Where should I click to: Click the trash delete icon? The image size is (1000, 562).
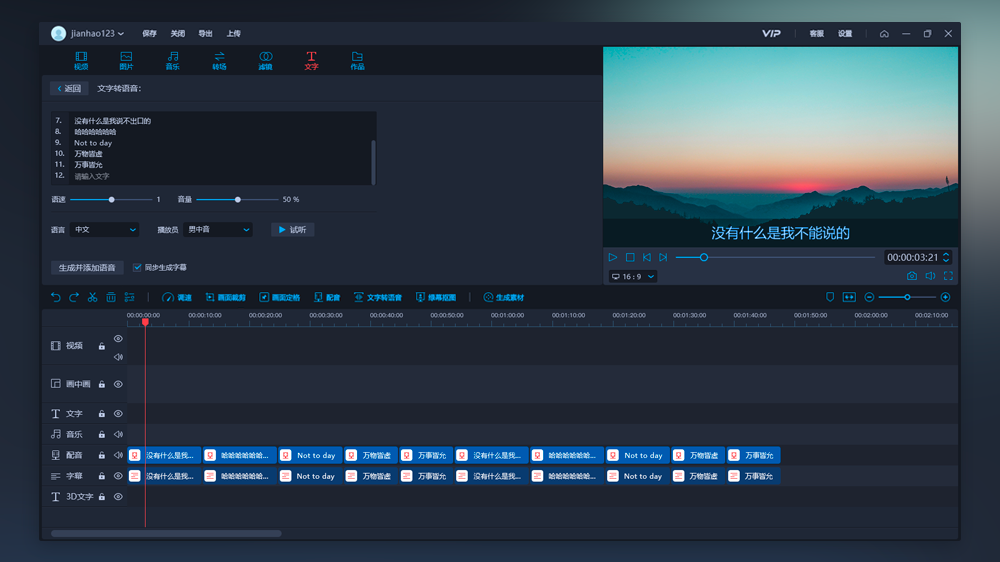point(111,297)
